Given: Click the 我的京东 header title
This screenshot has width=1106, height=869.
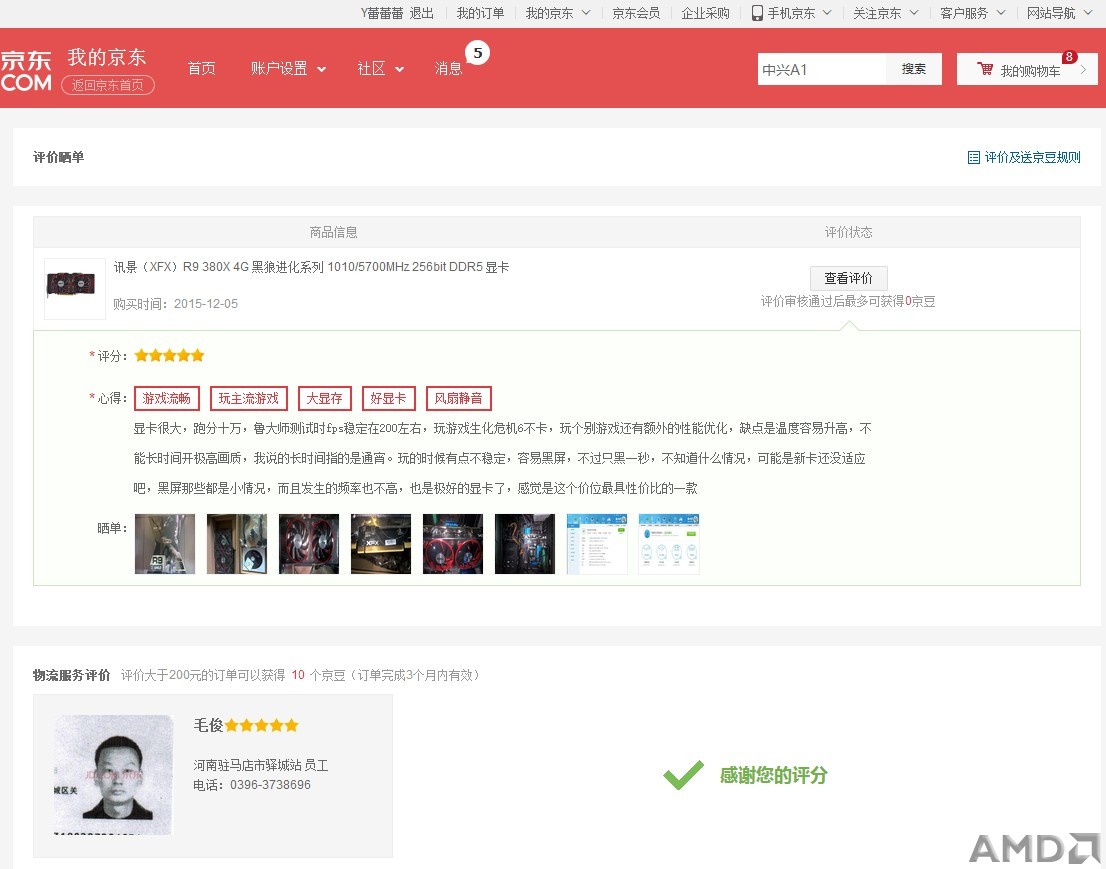Looking at the screenshot, I should 107,57.
